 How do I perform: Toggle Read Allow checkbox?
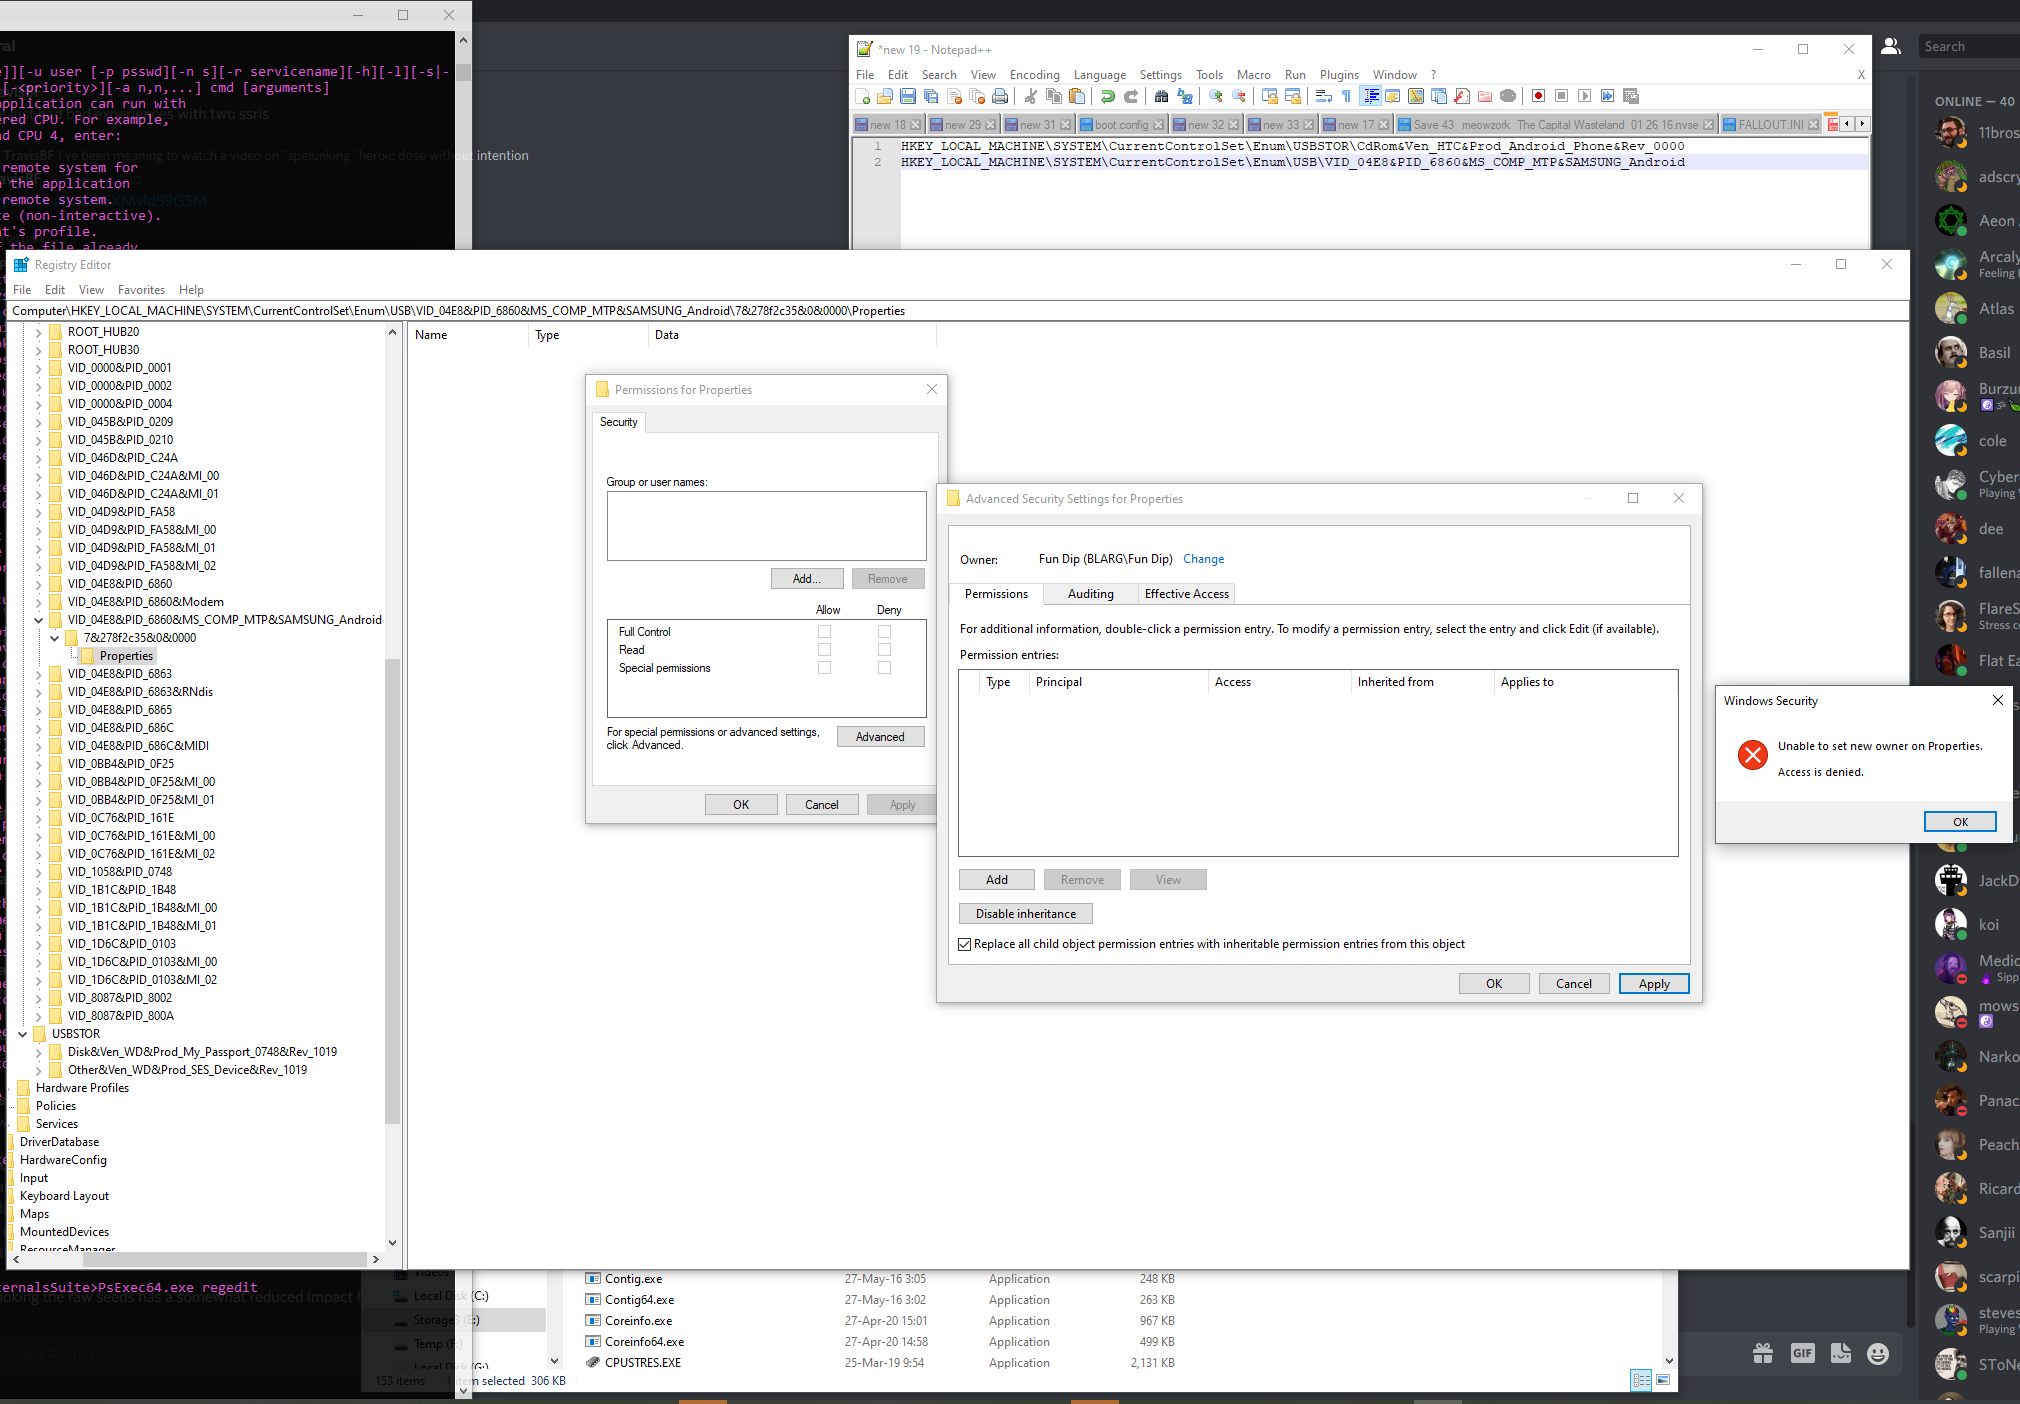(x=824, y=650)
